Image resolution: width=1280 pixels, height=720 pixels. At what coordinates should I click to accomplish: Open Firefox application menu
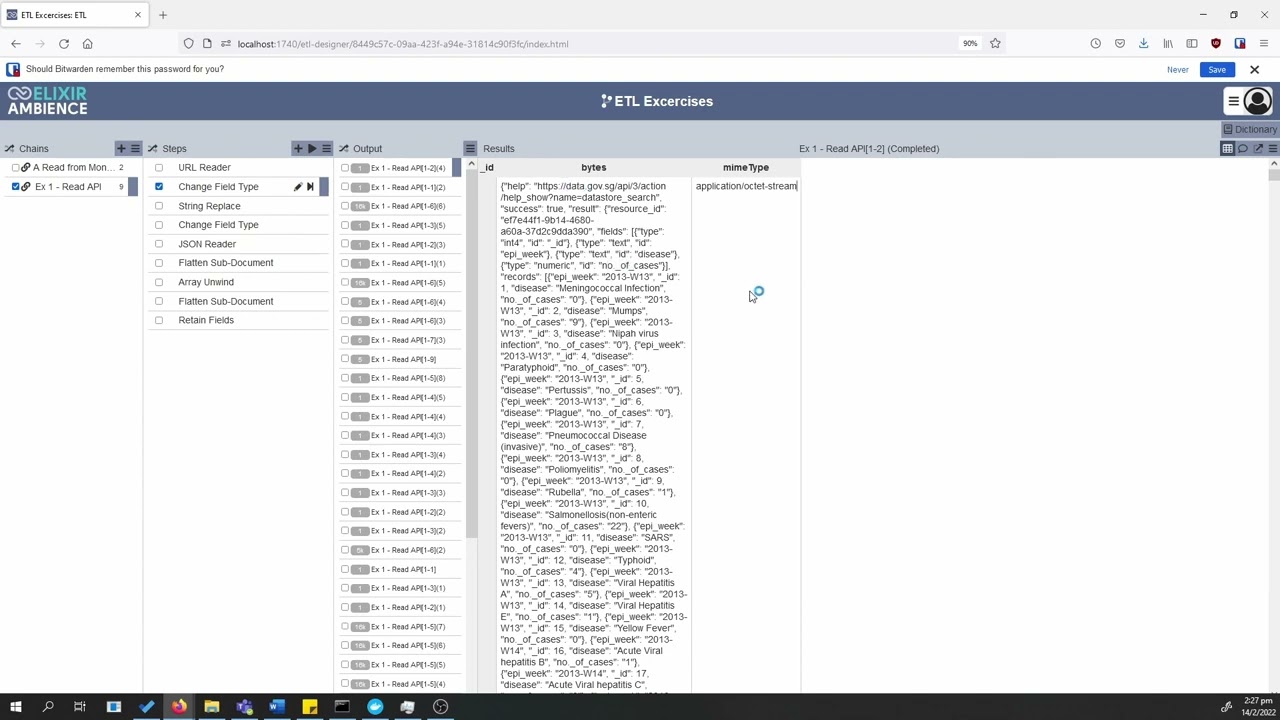click(1264, 44)
